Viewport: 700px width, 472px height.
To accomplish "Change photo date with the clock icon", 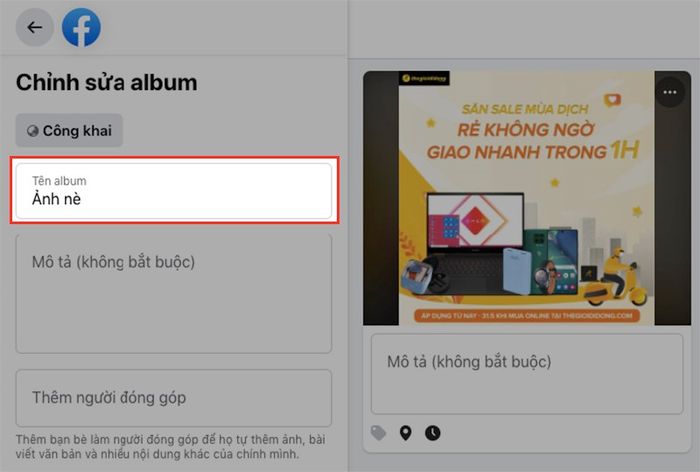I will tap(433, 433).
